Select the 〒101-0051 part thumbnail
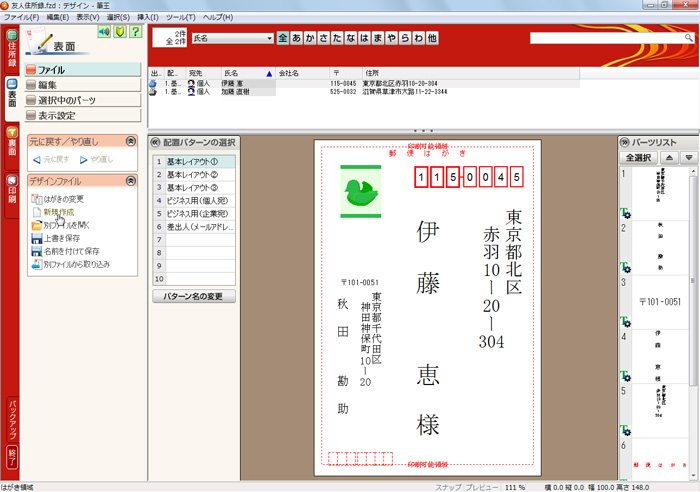 [658, 301]
